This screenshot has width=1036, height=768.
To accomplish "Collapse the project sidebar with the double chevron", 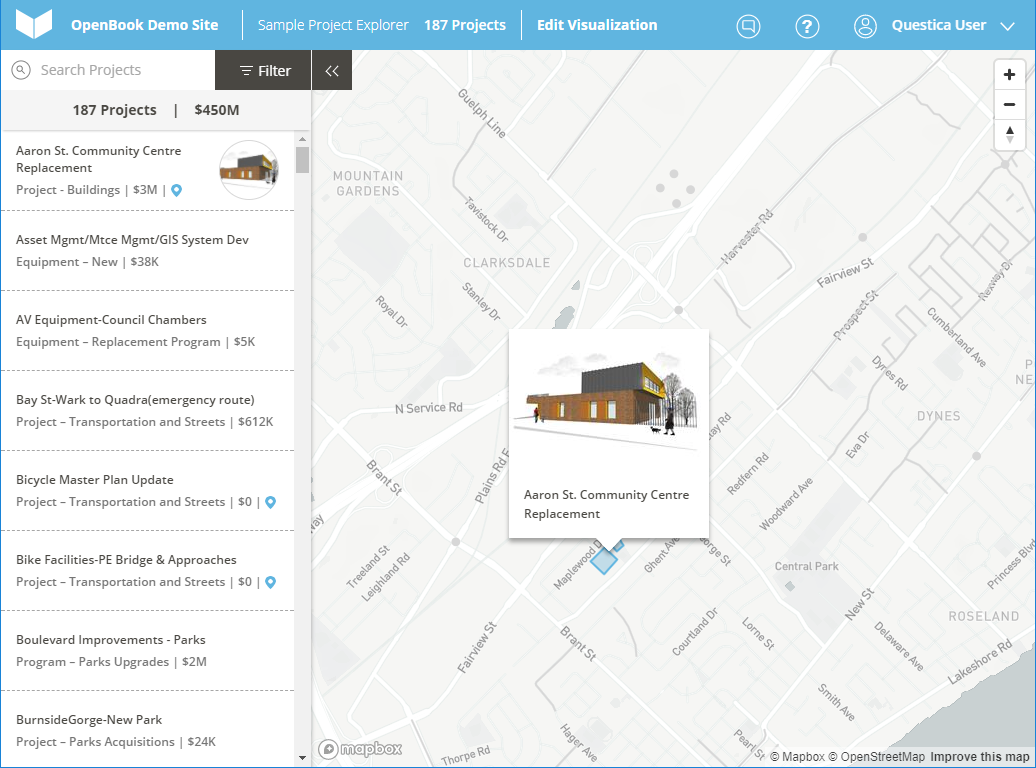I will [x=331, y=70].
